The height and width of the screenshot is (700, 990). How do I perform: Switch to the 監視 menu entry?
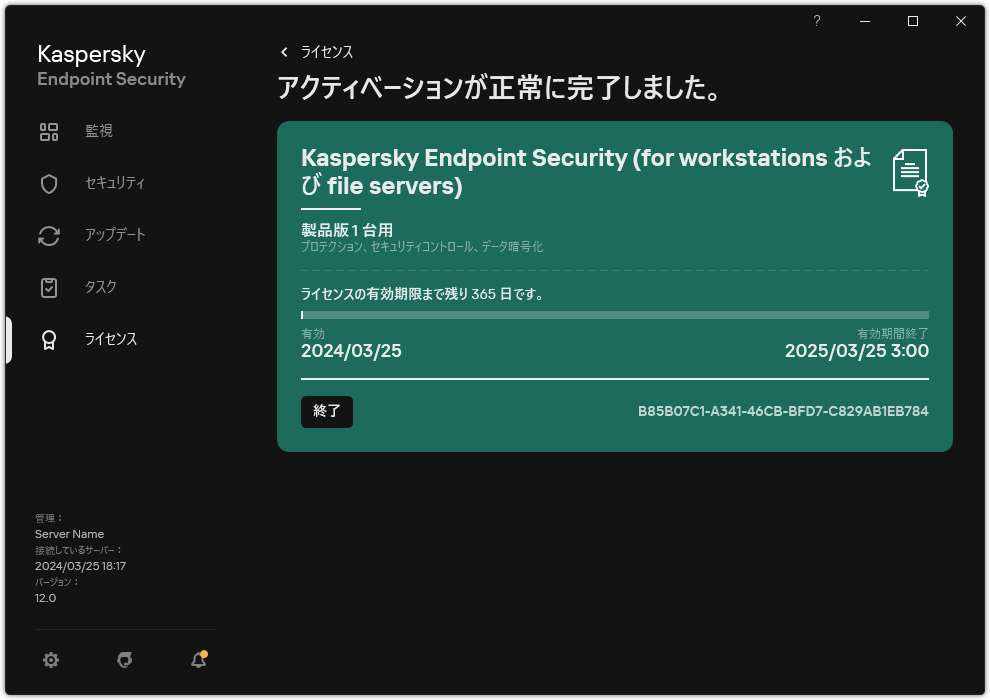point(99,131)
